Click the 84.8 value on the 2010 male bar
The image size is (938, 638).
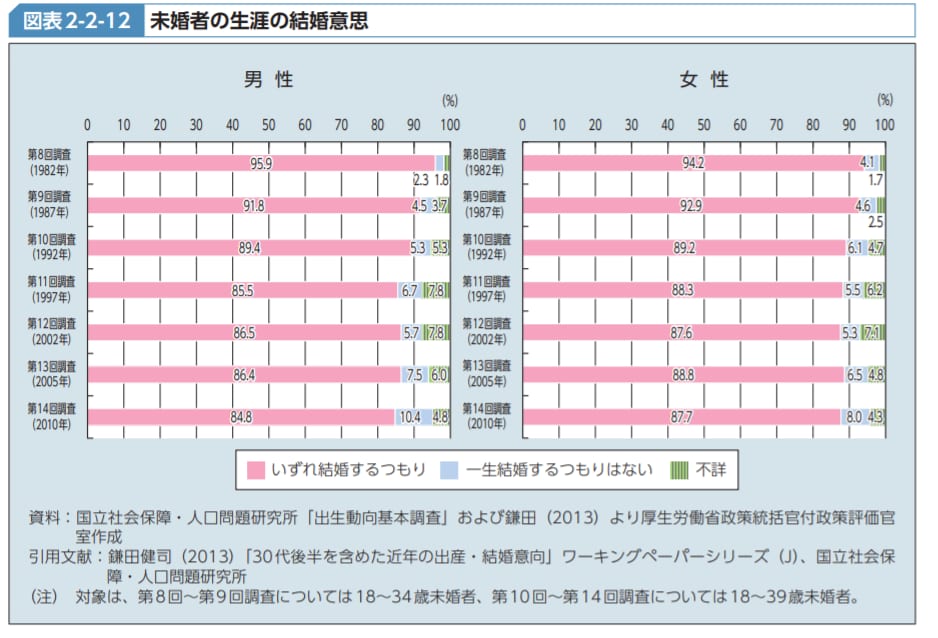tap(241, 417)
